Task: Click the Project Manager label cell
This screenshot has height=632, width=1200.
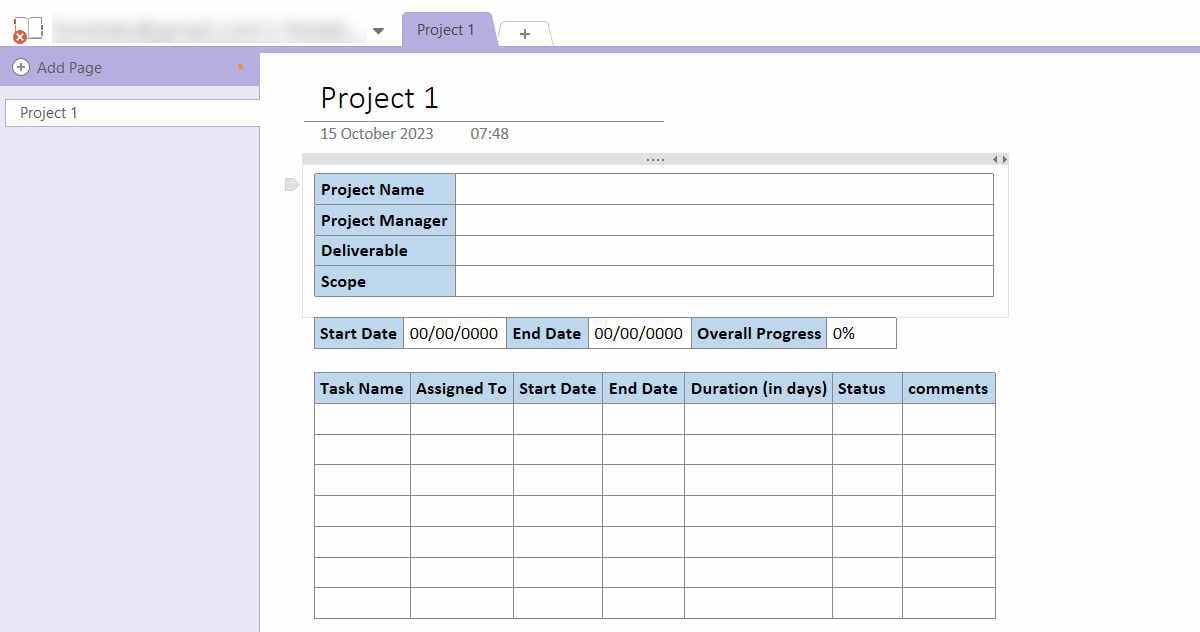Action: (x=385, y=221)
